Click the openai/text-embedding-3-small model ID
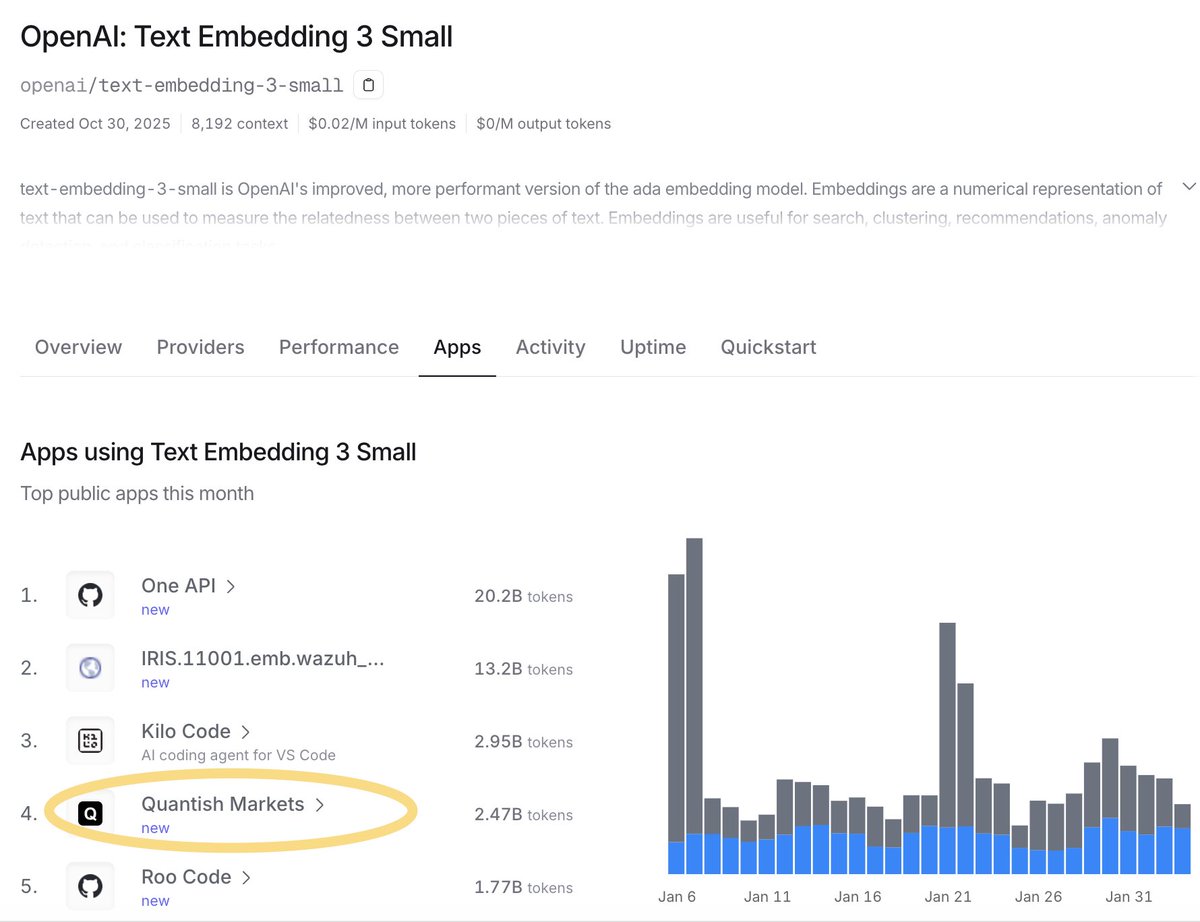The height and width of the screenshot is (922, 1200). pos(182,86)
